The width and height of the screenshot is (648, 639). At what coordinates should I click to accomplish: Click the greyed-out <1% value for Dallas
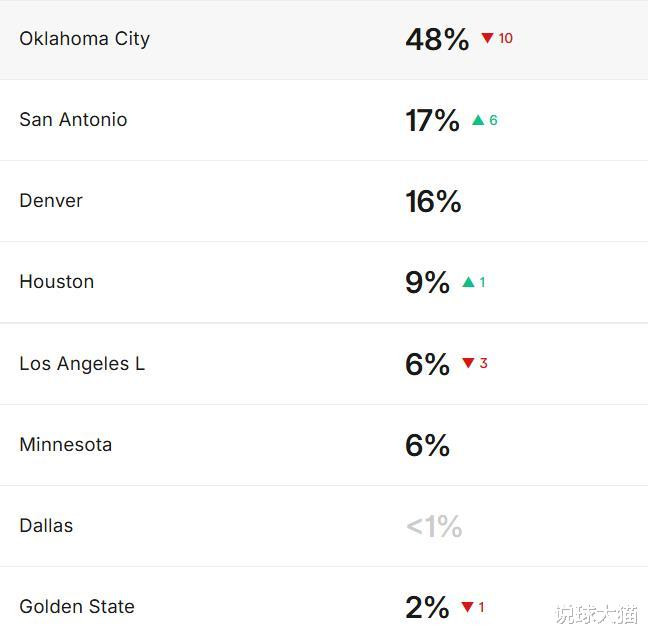pyautogui.click(x=434, y=527)
